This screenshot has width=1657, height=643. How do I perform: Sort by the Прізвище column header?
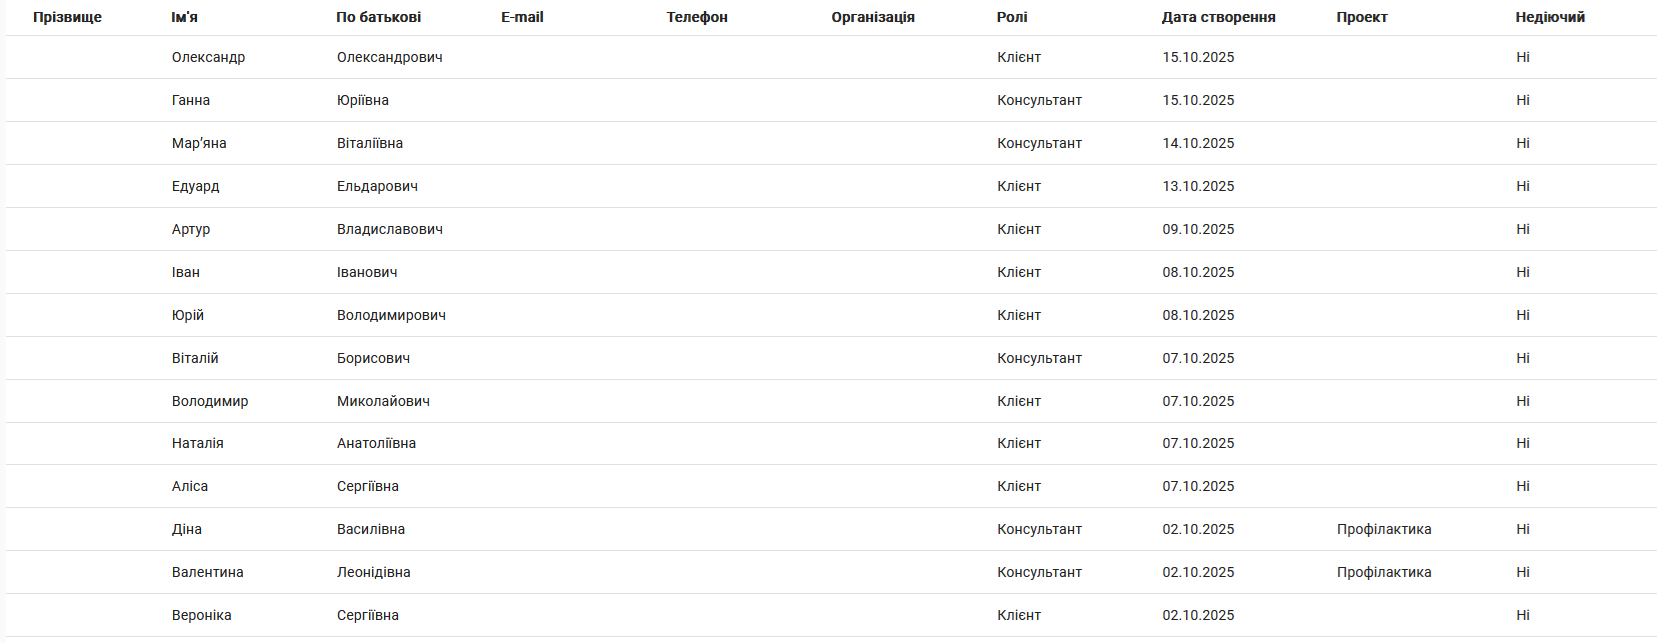click(x=67, y=17)
